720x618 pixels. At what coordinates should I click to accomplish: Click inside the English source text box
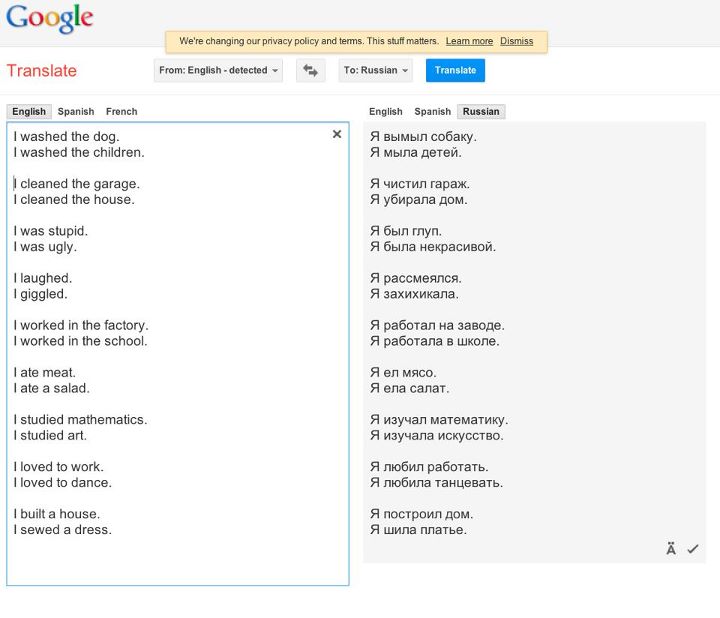tap(178, 354)
